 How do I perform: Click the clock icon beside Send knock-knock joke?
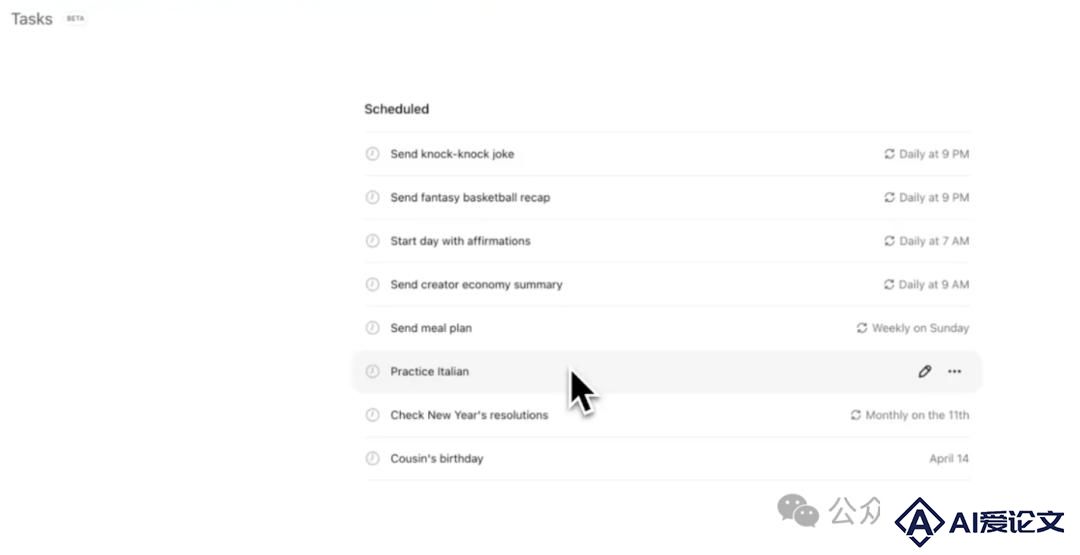click(372, 154)
